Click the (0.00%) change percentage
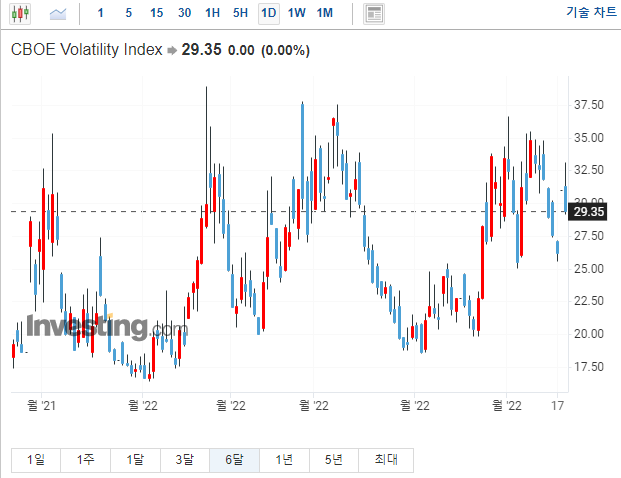Viewport: 621px width, 478px height. [x=285, y=51]
